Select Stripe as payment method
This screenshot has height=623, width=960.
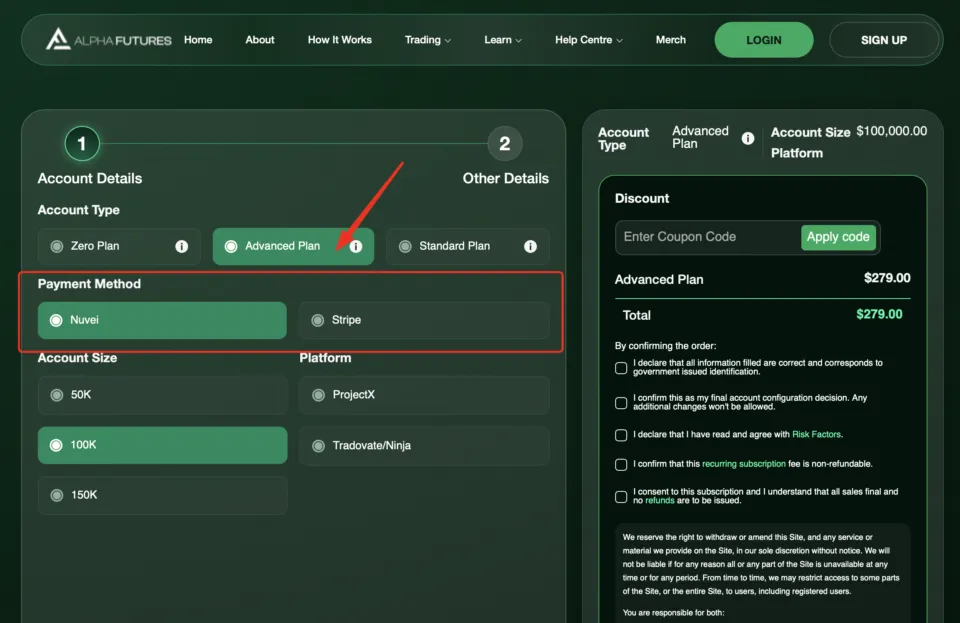point(424,320)
